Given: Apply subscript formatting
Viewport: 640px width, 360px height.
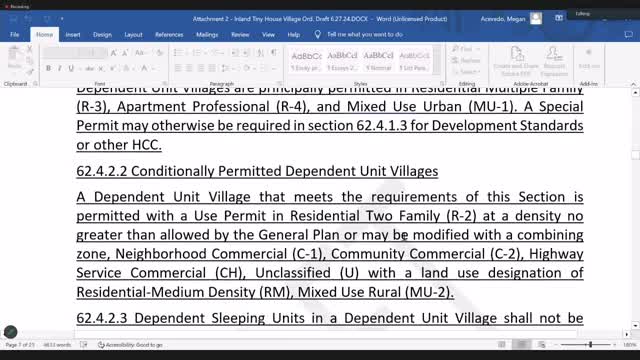Looking at the screenshot, I should click(x=101, y=69).
